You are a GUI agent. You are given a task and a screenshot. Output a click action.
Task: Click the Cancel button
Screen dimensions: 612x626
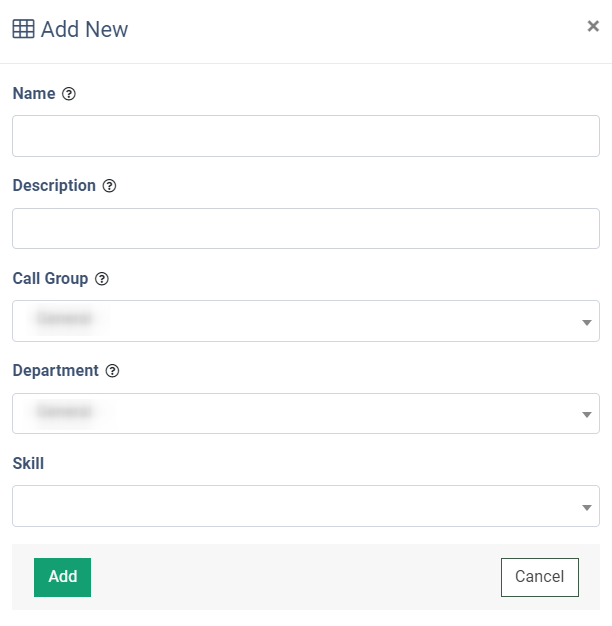[540, 577]
